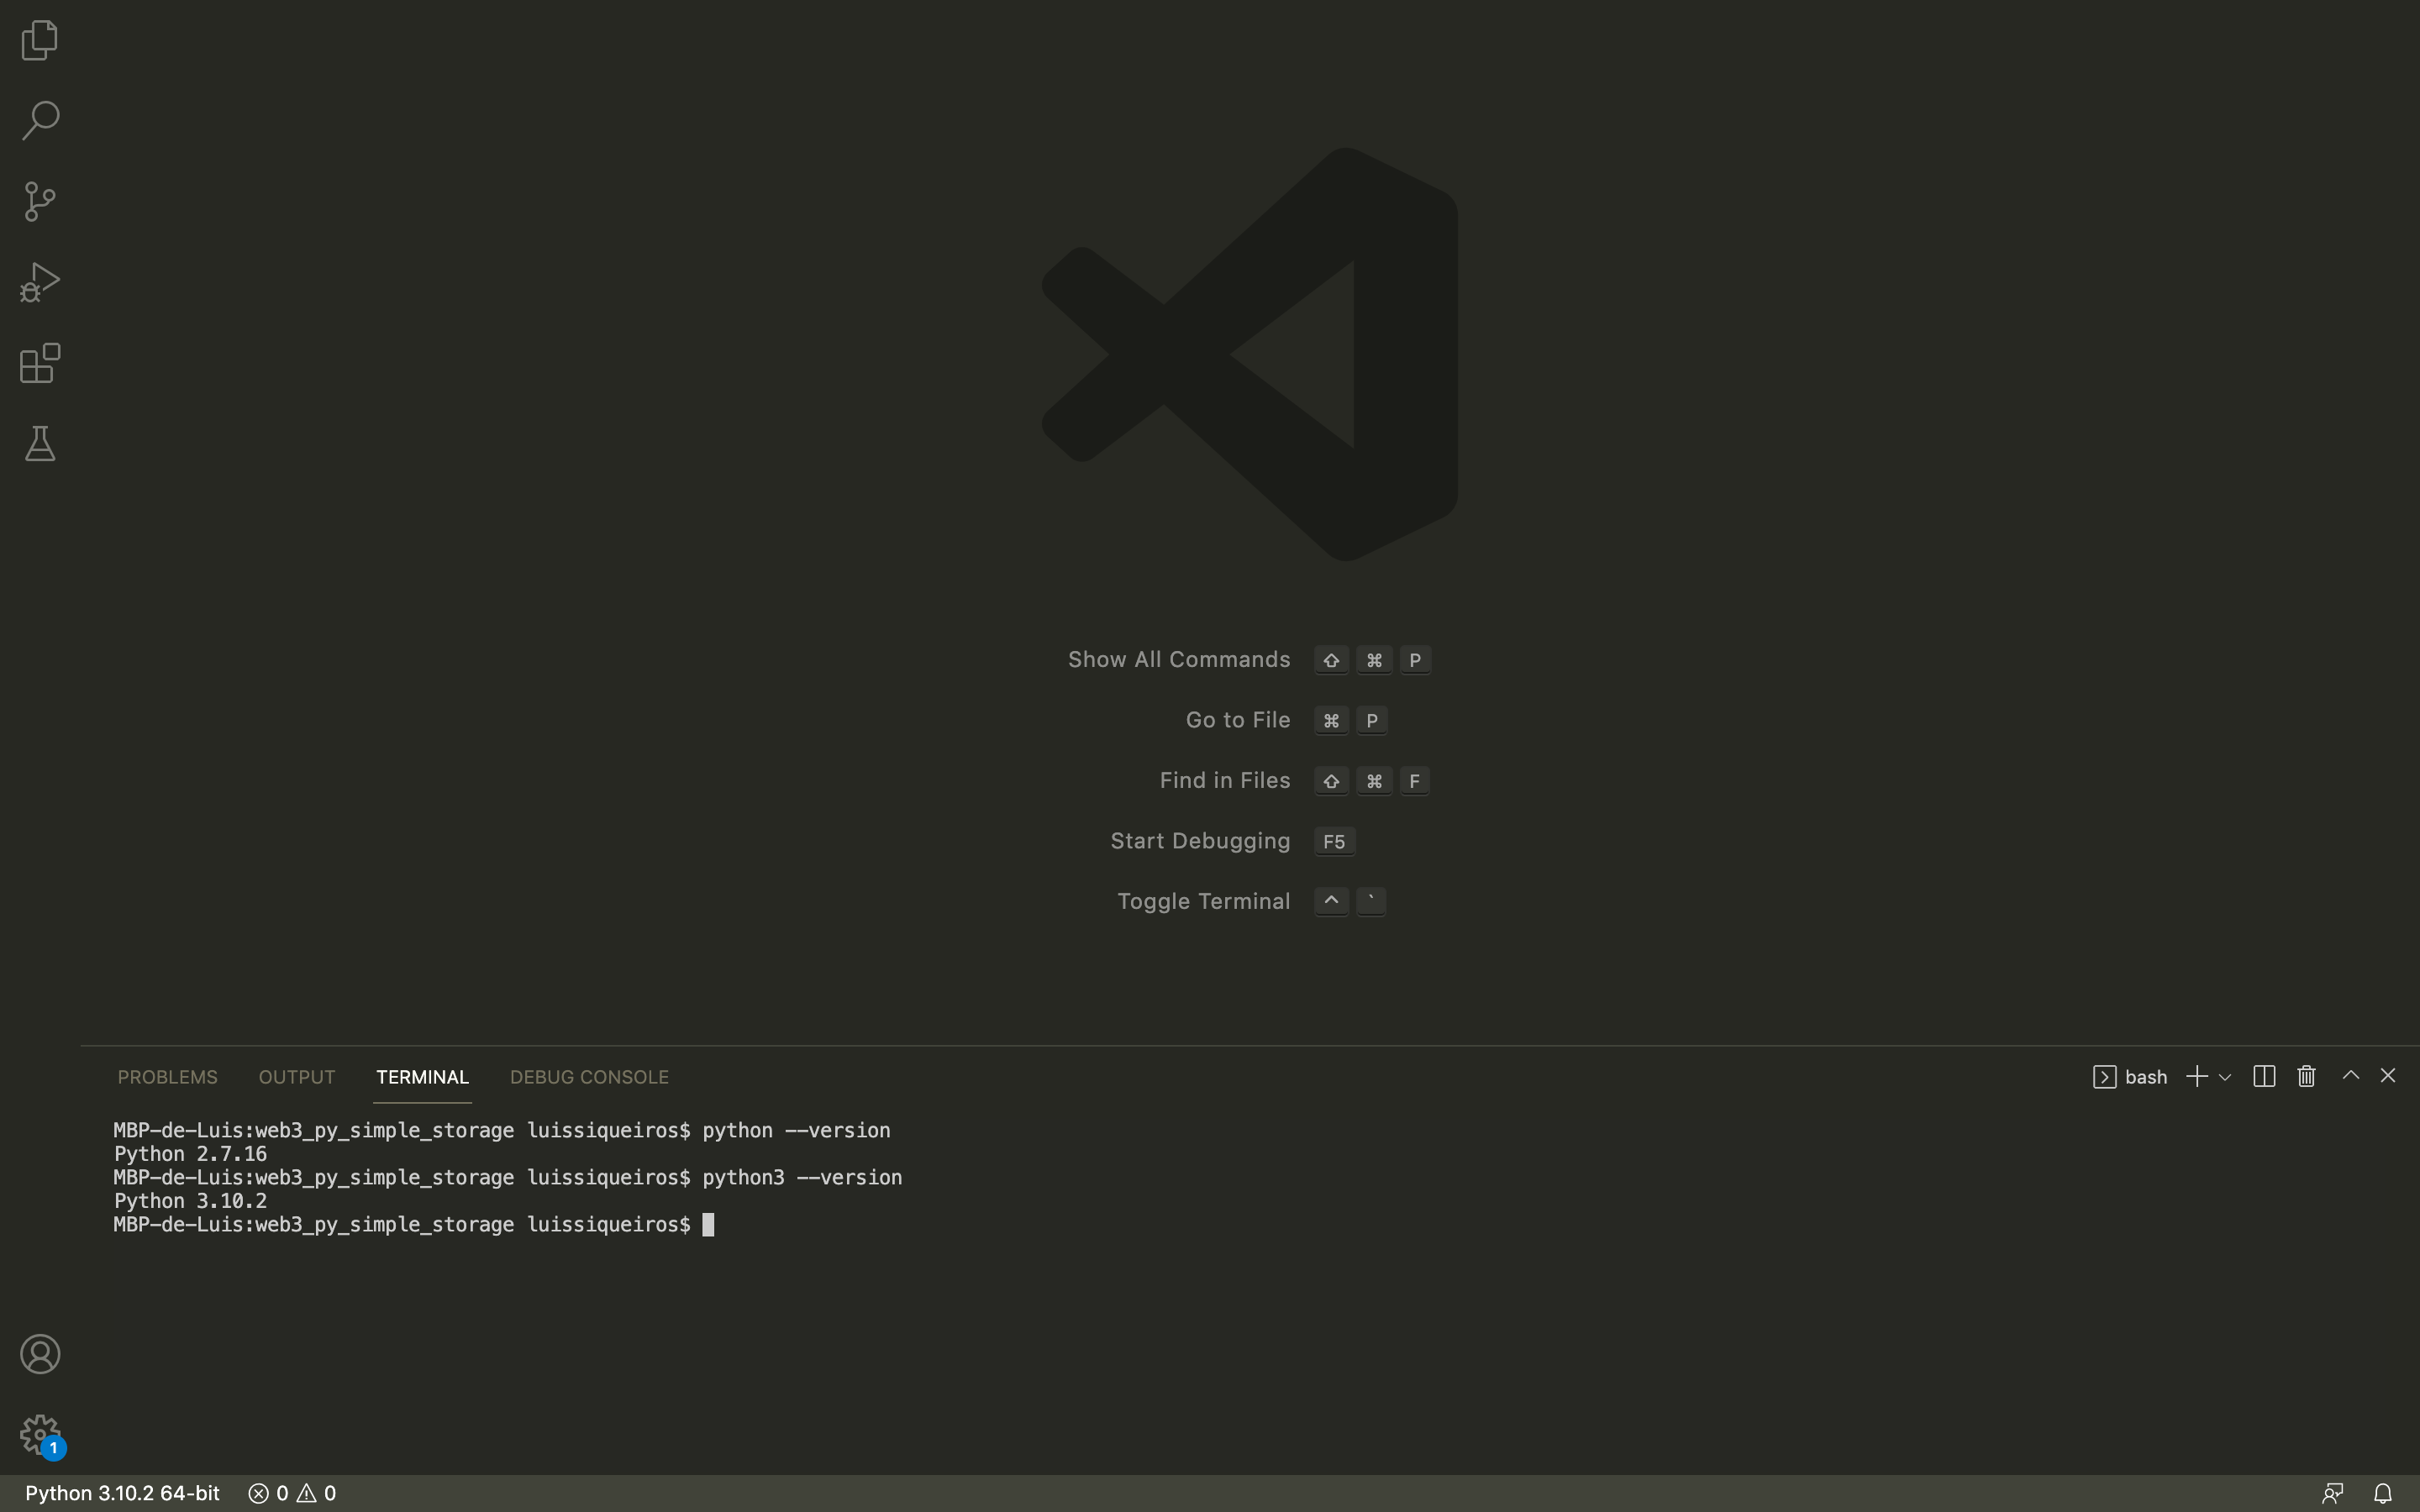Open the Testing flask icon
Screen dimensions: 2420x1512
[x=40, y=444]
